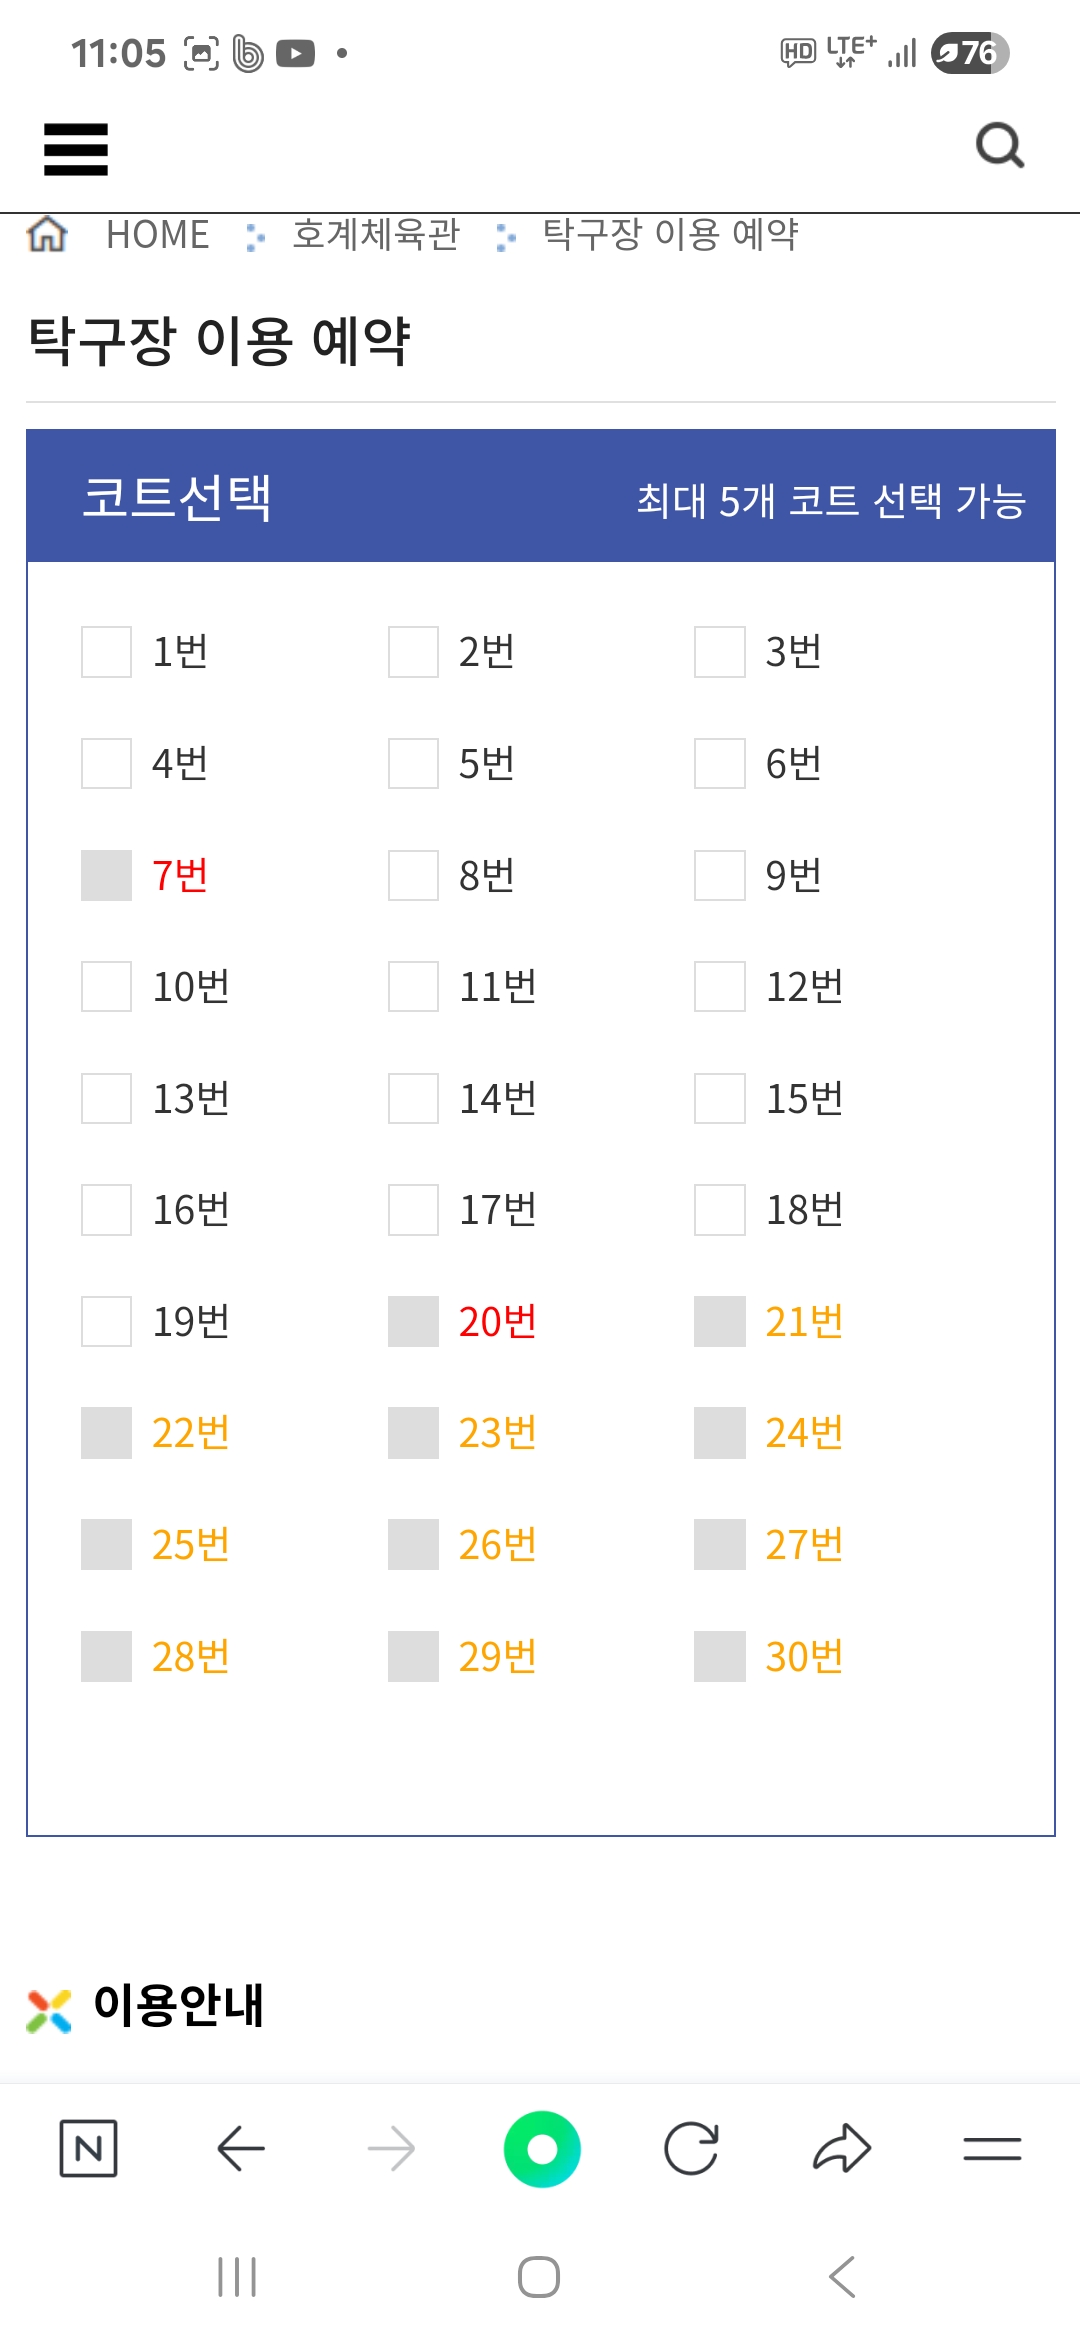
Task: Open the 호계체육관 breadcrumb link
Action: [x=376, y=235]
